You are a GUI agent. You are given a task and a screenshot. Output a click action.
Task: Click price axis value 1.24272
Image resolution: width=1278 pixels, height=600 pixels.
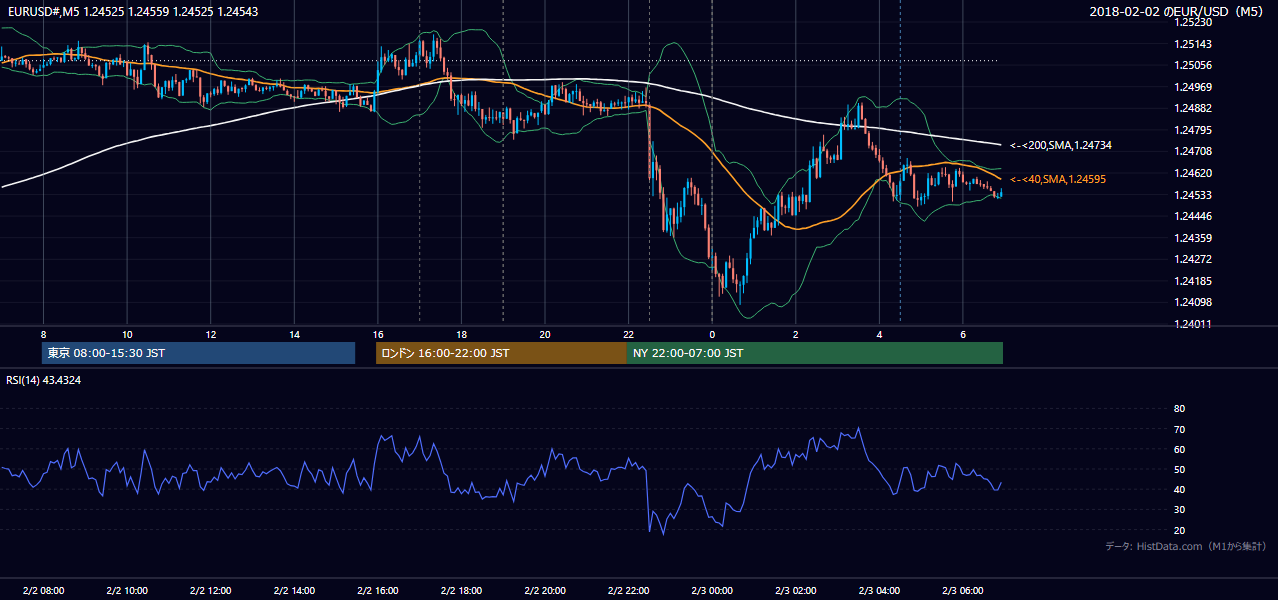1194,259
